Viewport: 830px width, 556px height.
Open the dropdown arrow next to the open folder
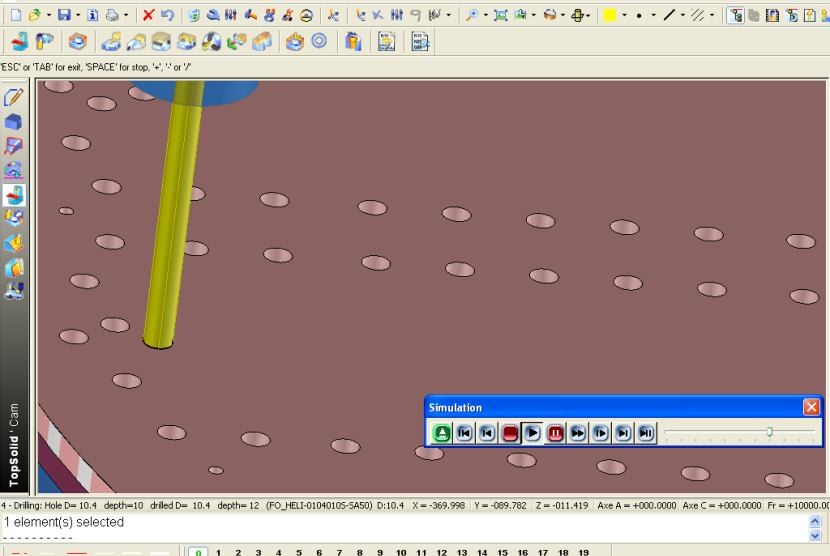48,15
